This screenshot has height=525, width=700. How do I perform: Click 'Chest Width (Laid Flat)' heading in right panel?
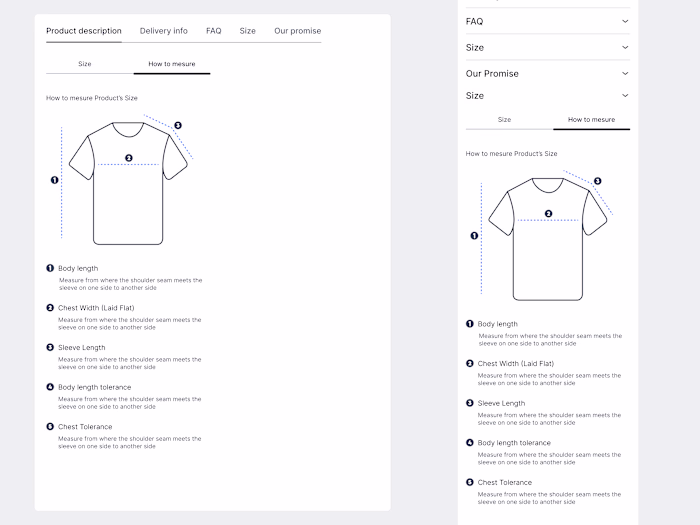pos(516,364)
